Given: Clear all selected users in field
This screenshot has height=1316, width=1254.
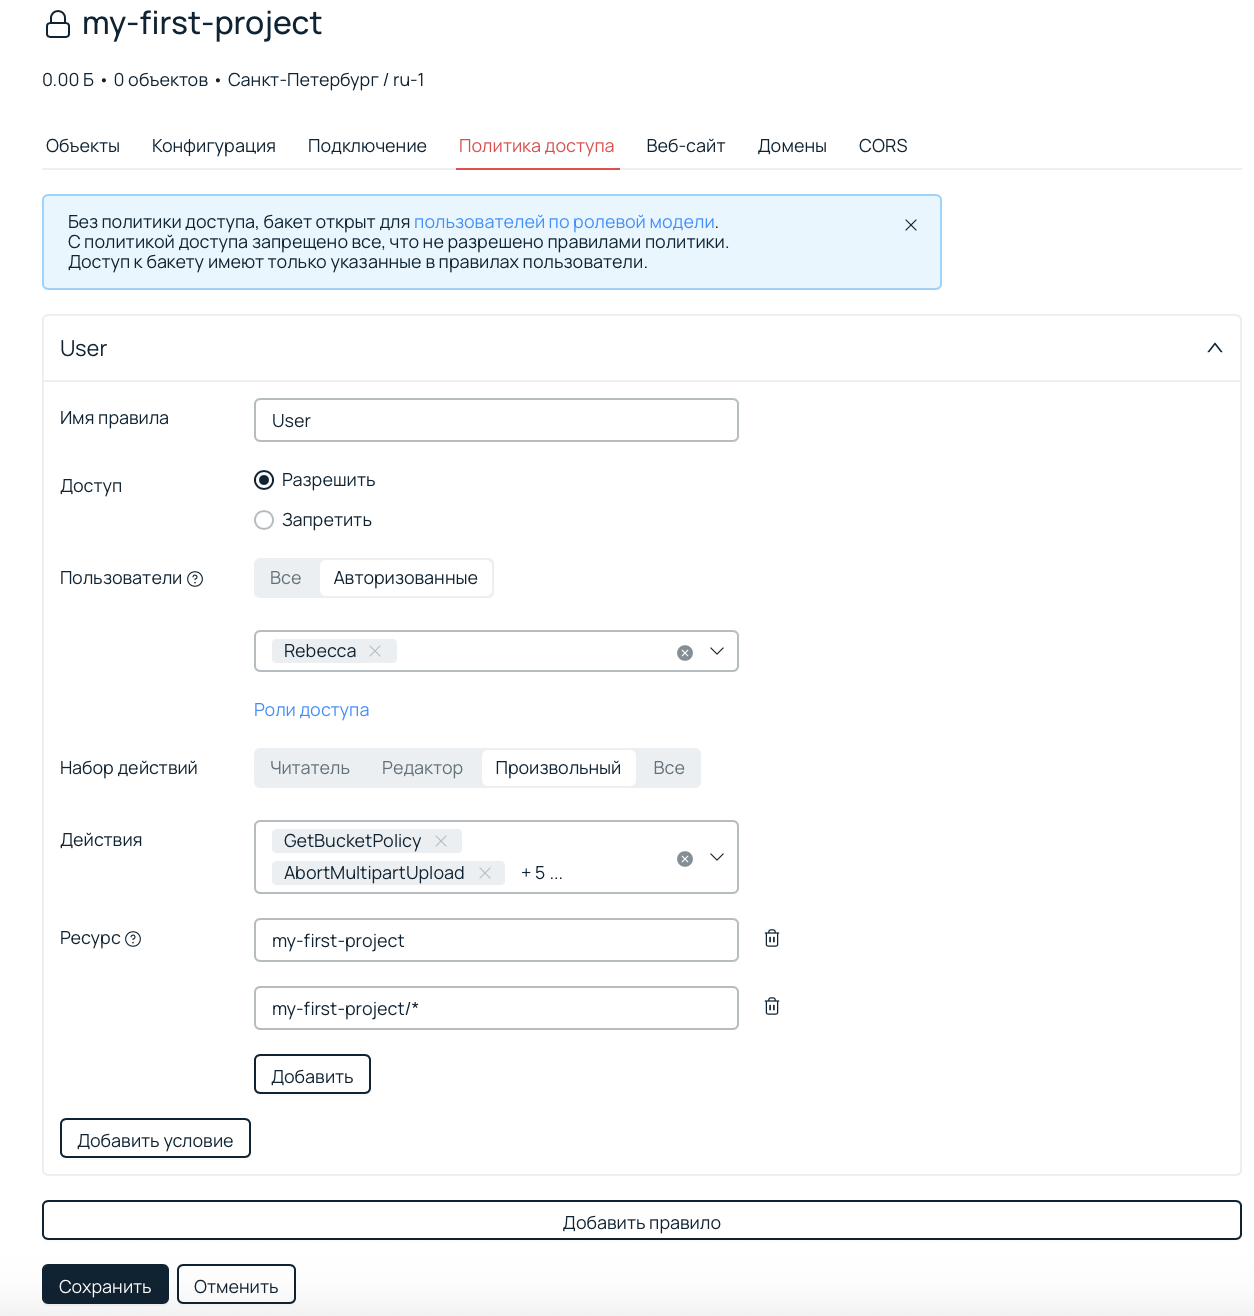Looking at the screenshot, I should pos(685,653).
